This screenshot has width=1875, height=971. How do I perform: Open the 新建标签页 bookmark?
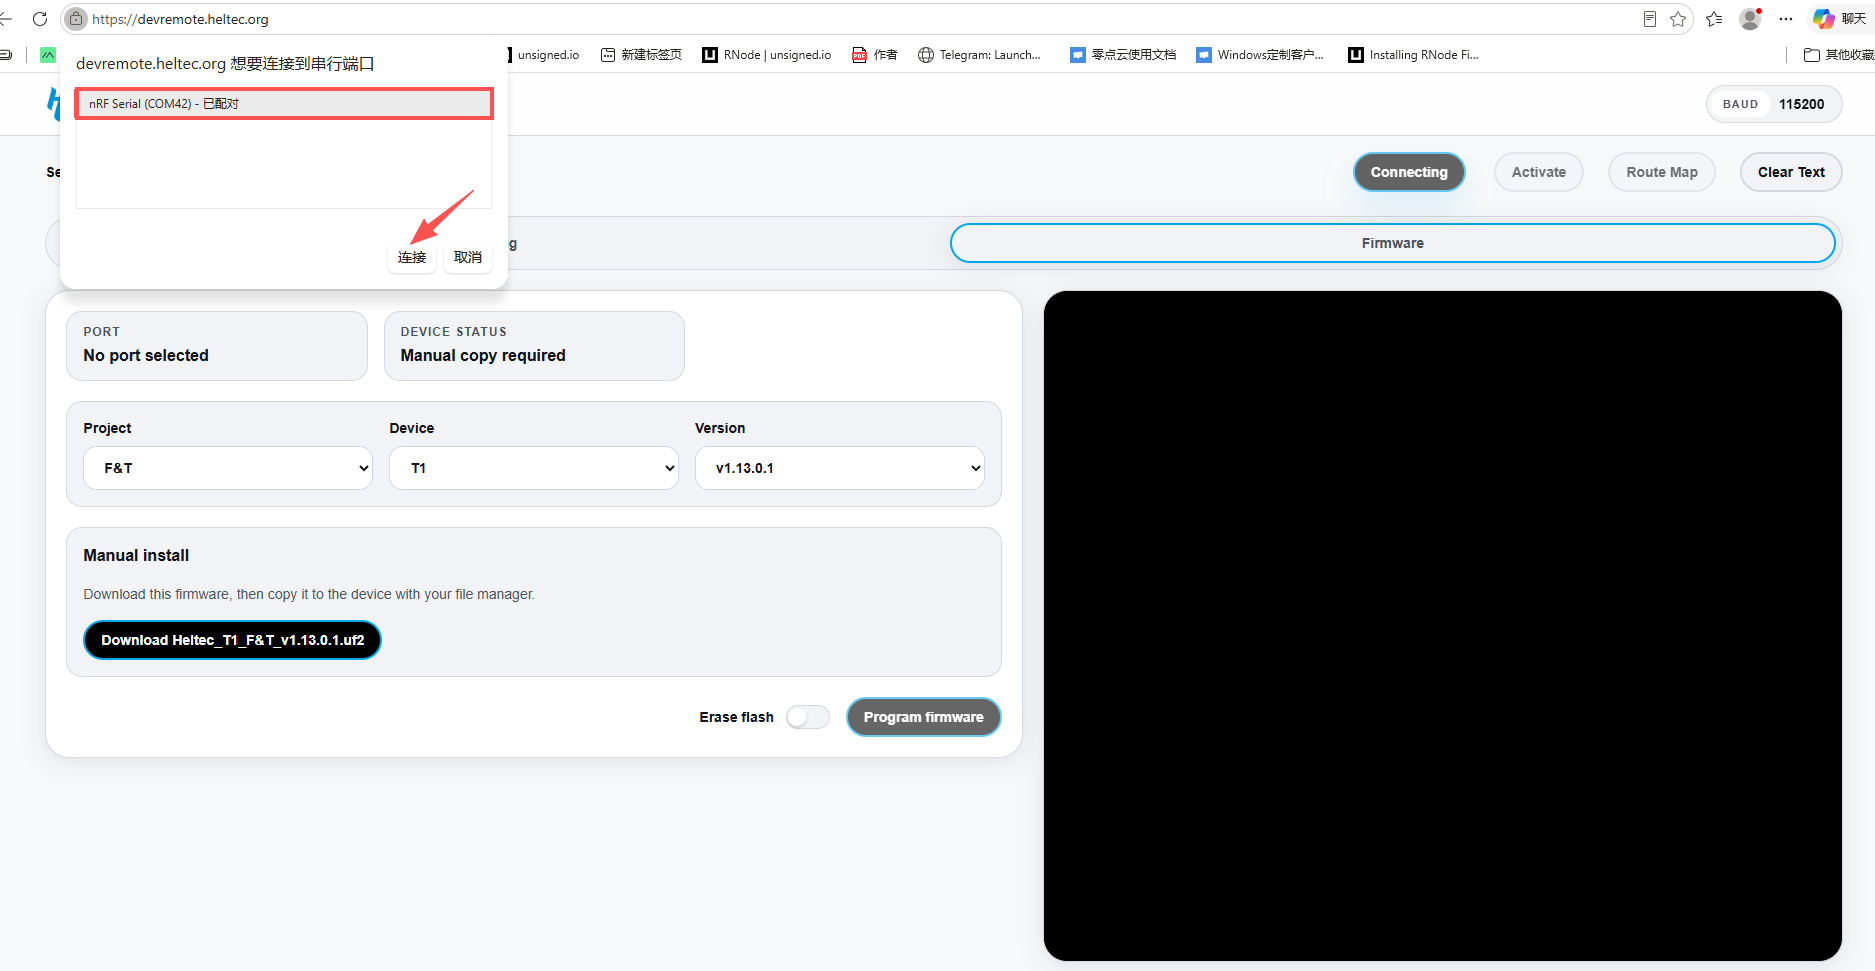tap(641, 55)
